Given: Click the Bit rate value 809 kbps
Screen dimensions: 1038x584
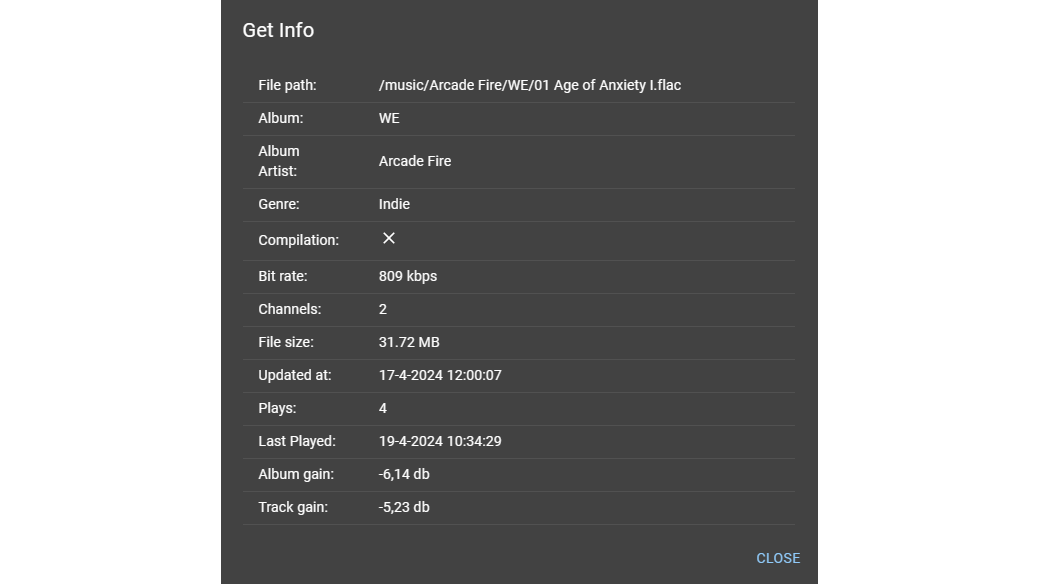Looking at the screenshot, I should point(407,276).
